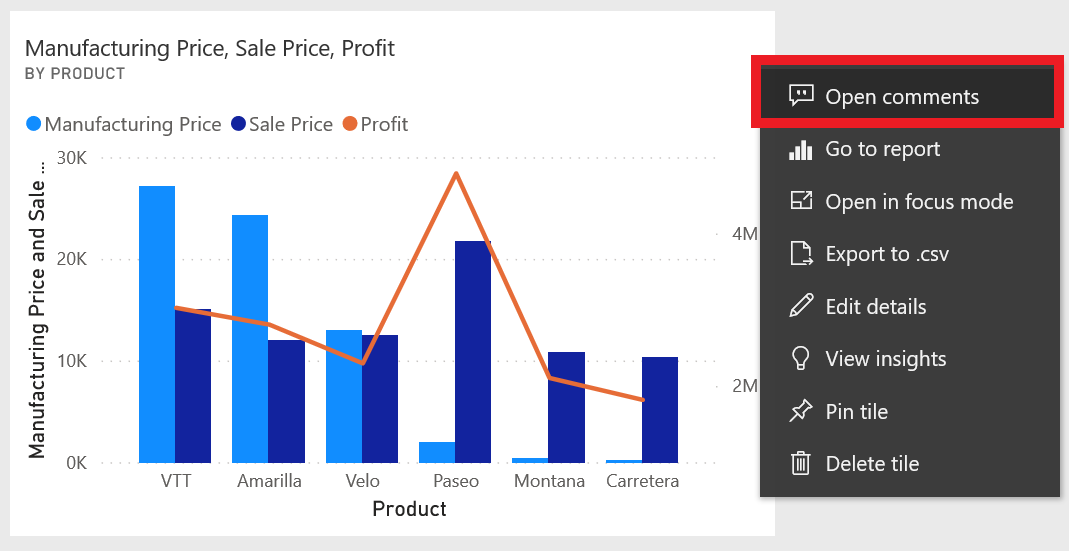Click the Profit line peak above Paseo

coord(456,174)
